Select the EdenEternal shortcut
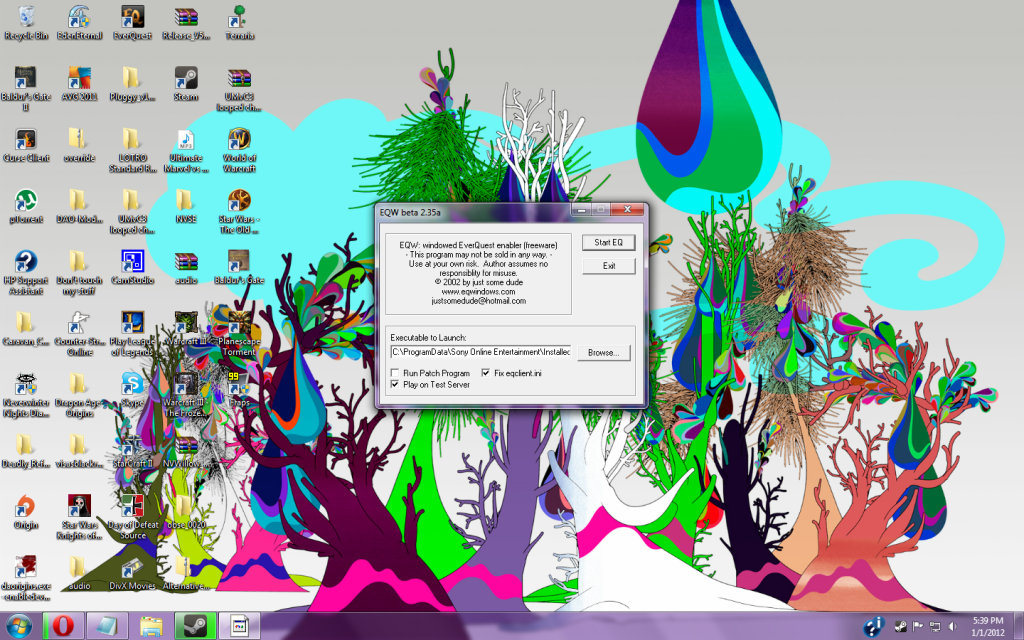The height and width of the screenshot is (640, 1024). [x=79, y=24]
